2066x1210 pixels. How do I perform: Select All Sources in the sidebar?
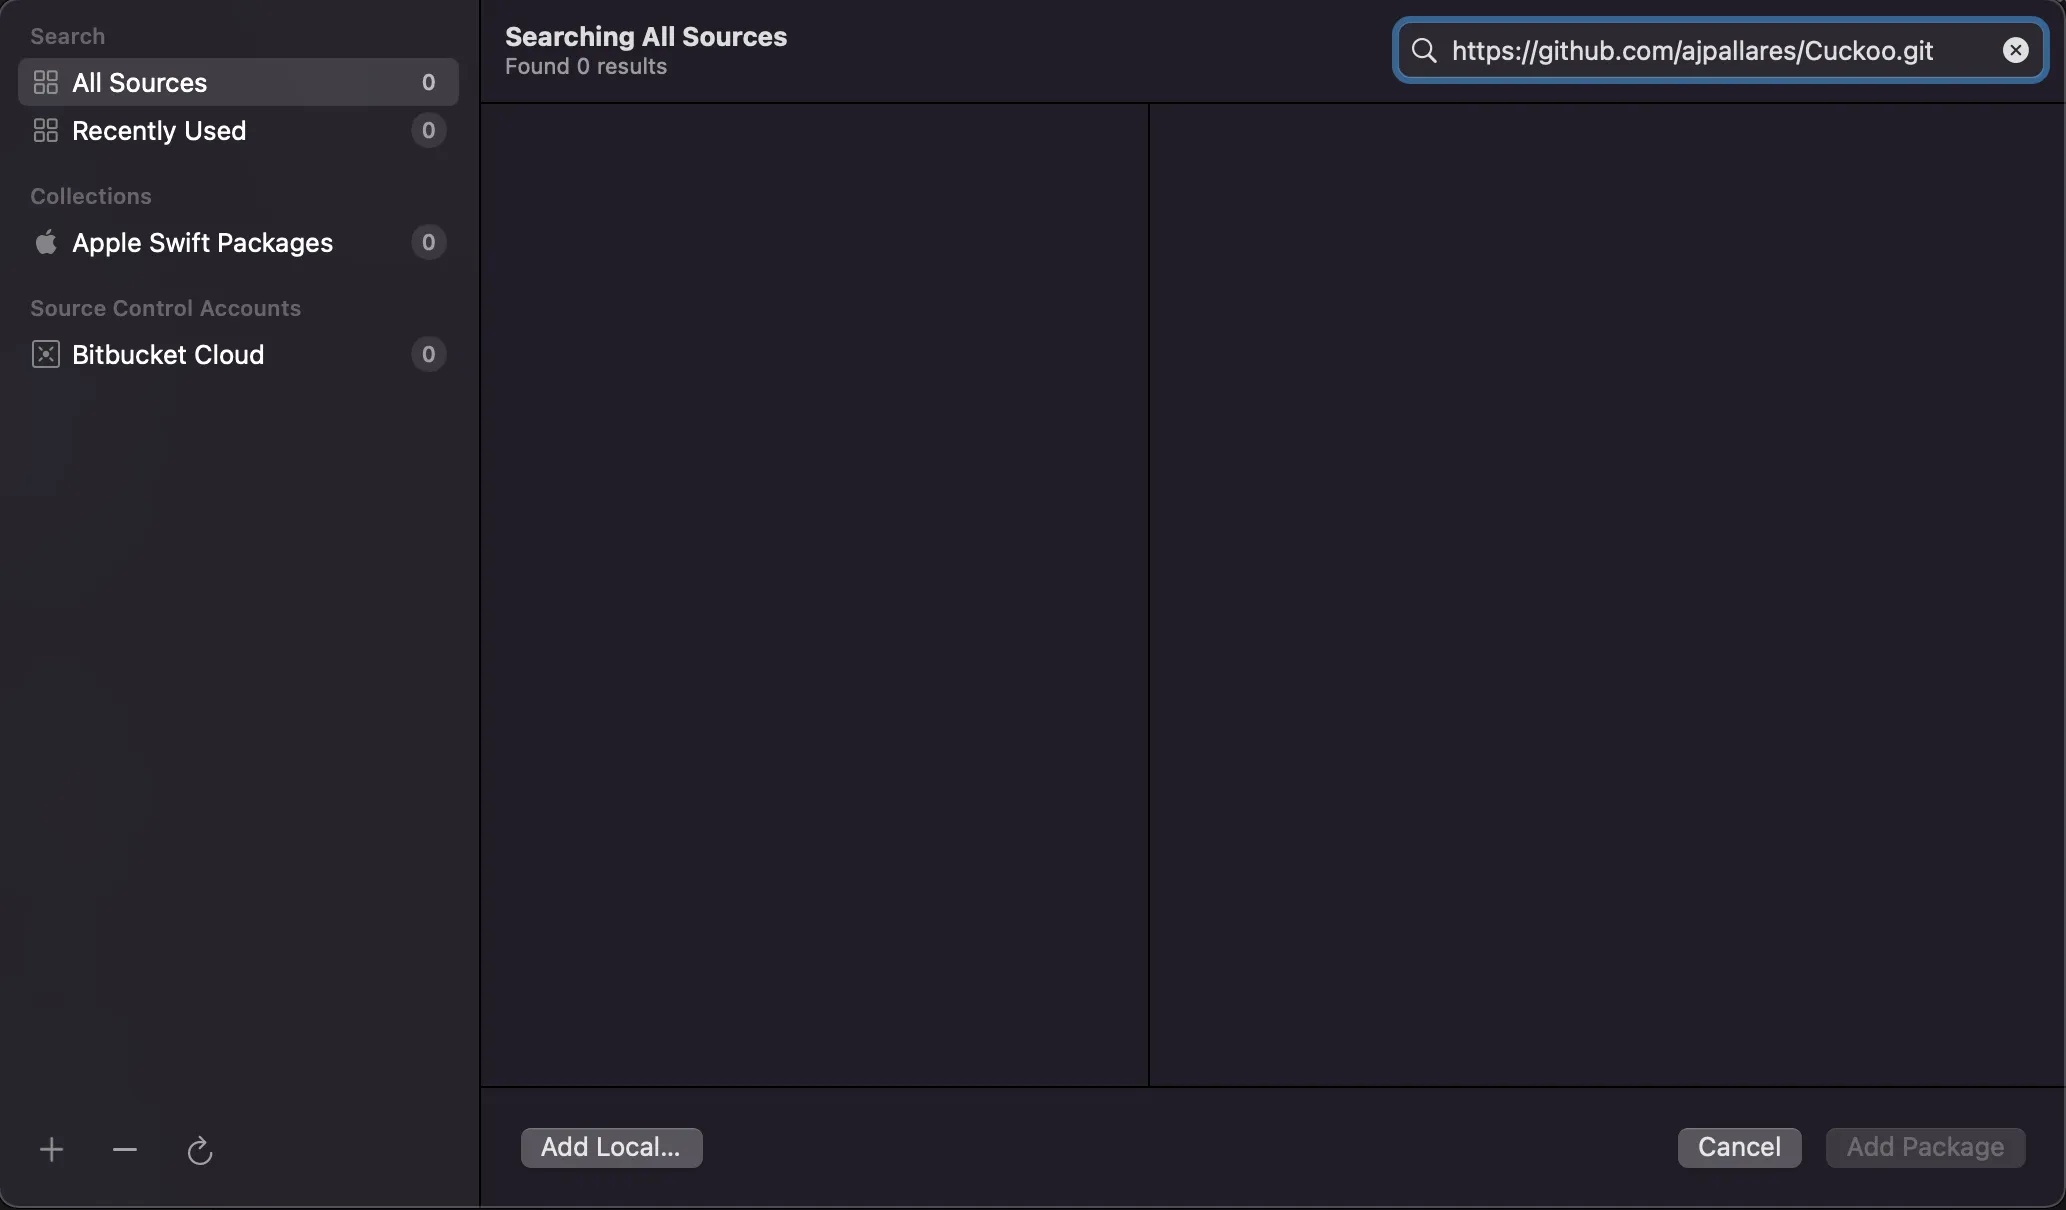(140, 83)
